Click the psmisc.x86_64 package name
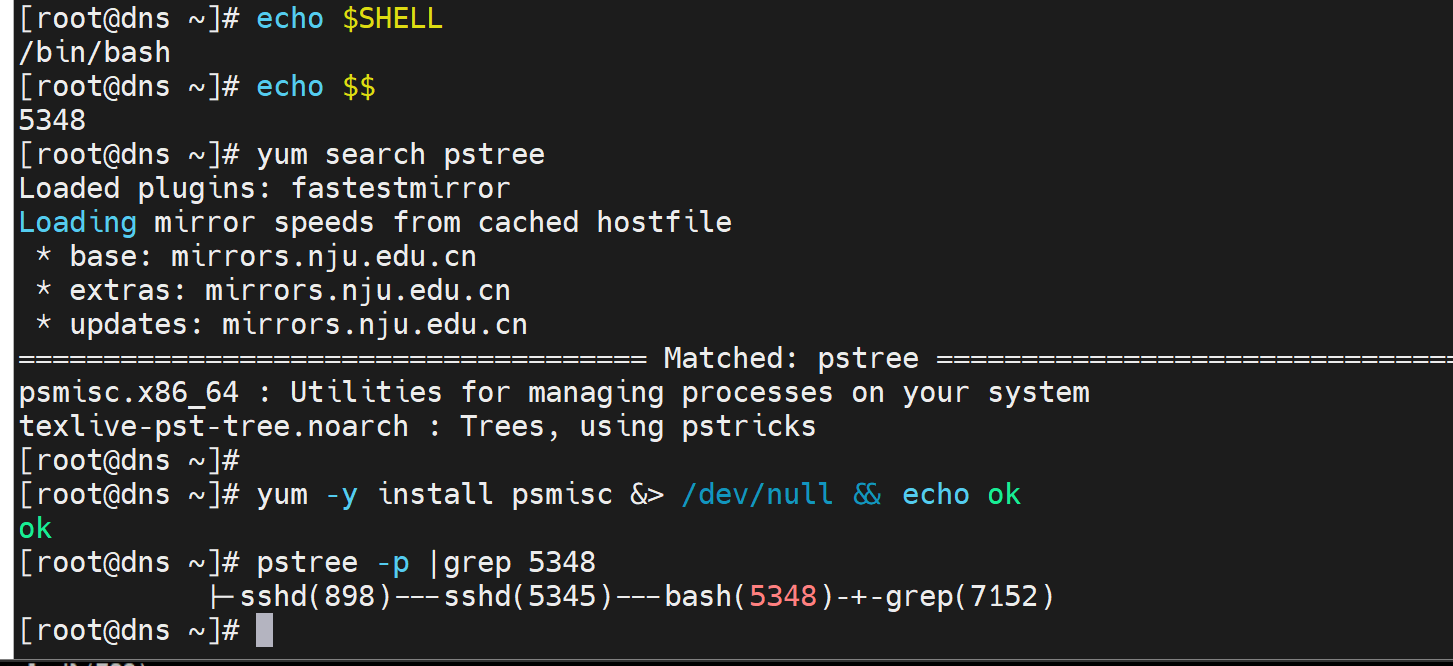 click(x=129, y=392)
